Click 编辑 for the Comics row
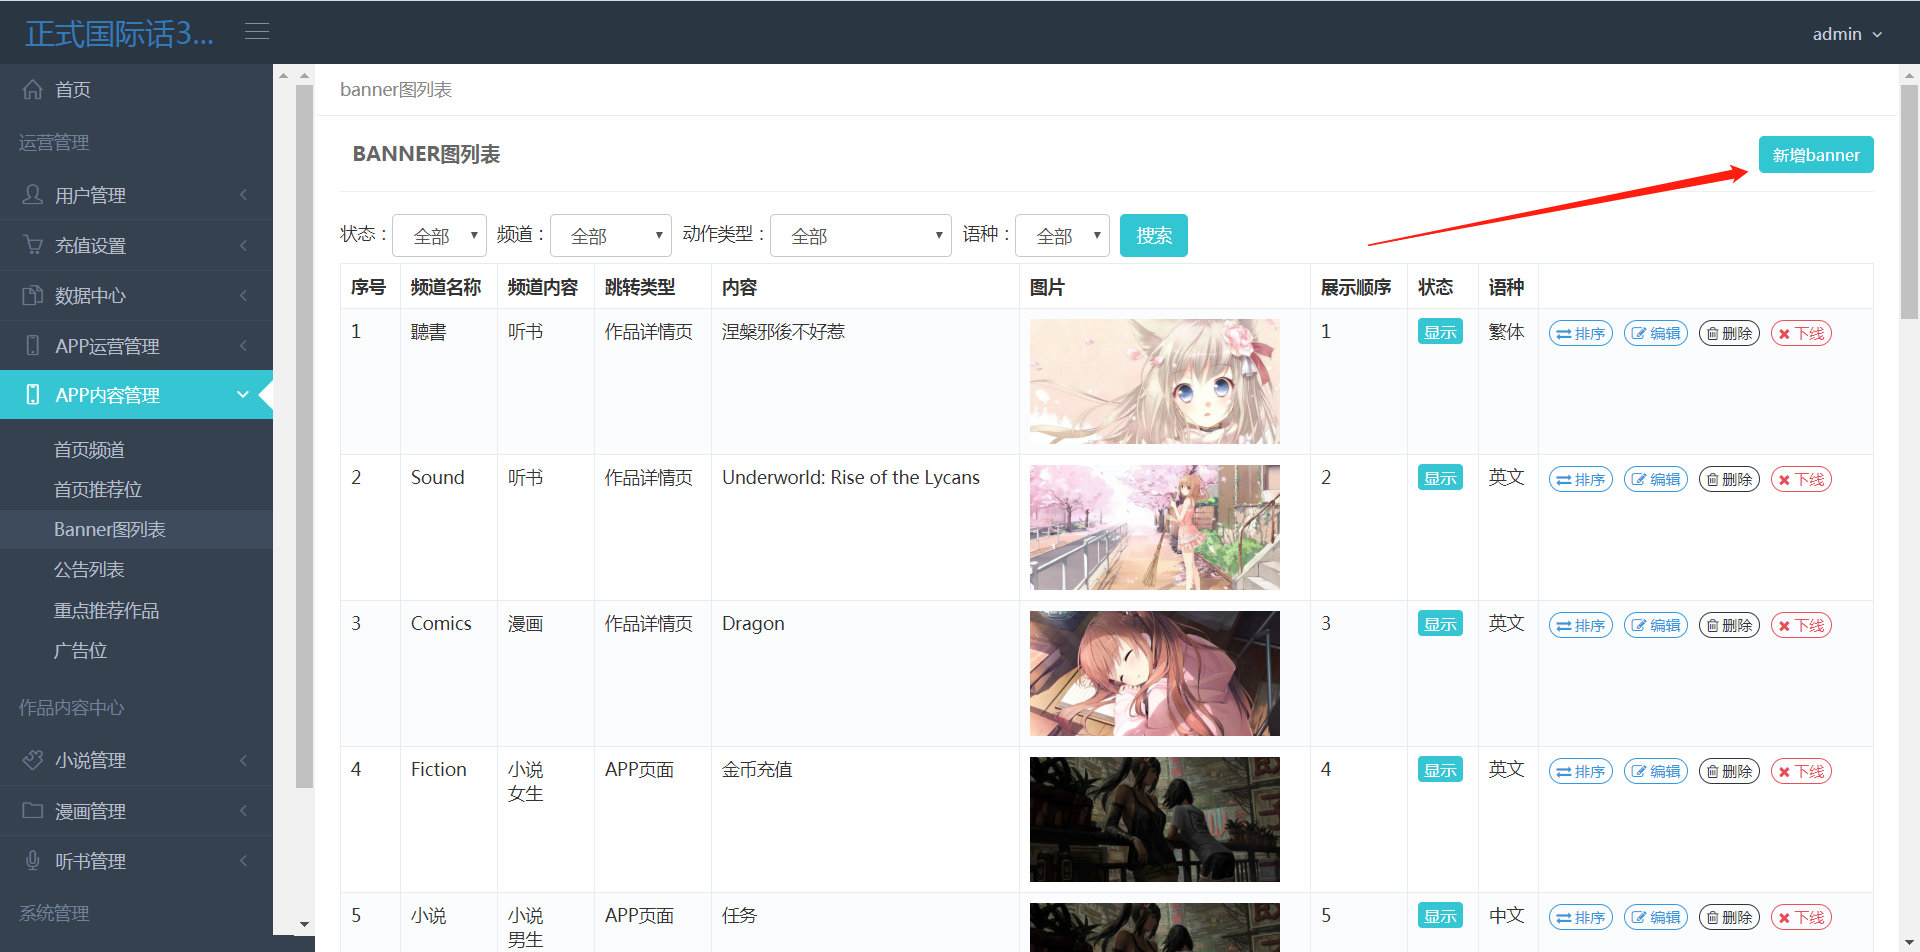 click(x=1656, y=625)
